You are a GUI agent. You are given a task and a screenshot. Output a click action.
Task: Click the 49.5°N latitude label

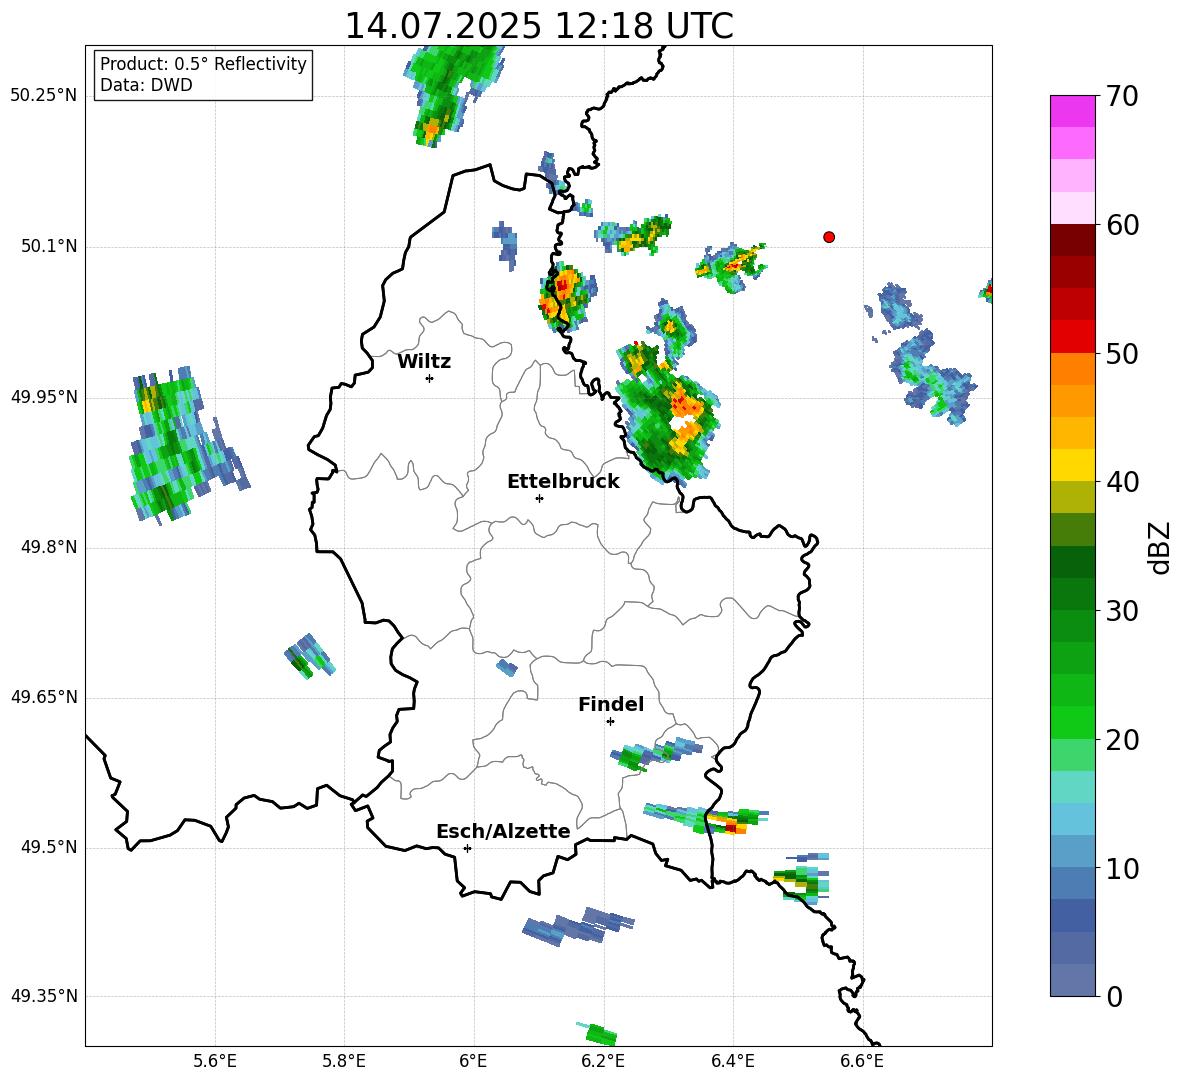[x=49, y=848]
